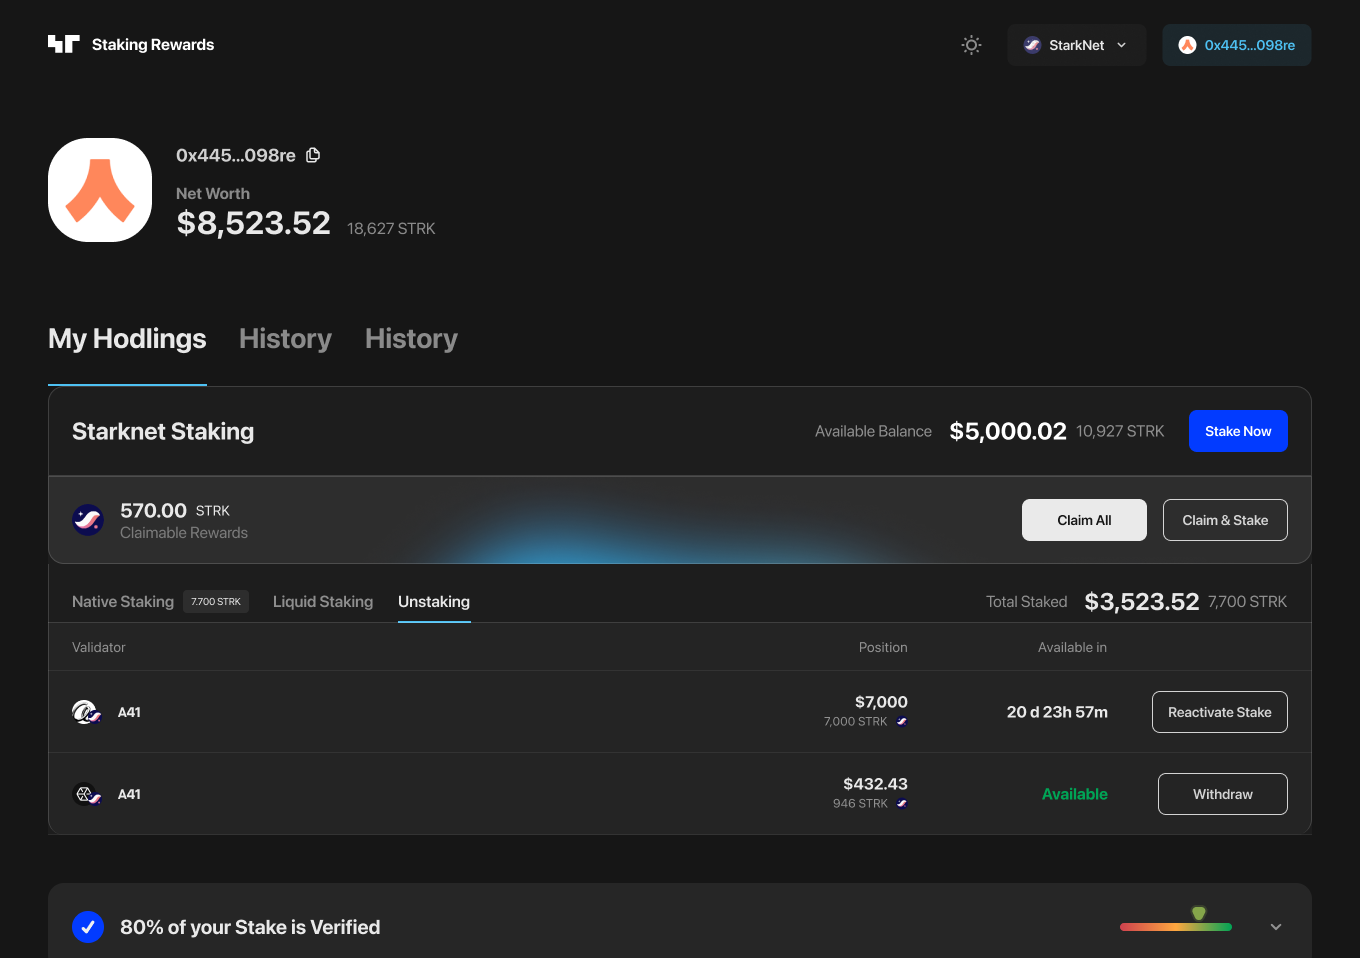Expand the 80% Stake Verified panel chevron

(x=1276, y=927)
